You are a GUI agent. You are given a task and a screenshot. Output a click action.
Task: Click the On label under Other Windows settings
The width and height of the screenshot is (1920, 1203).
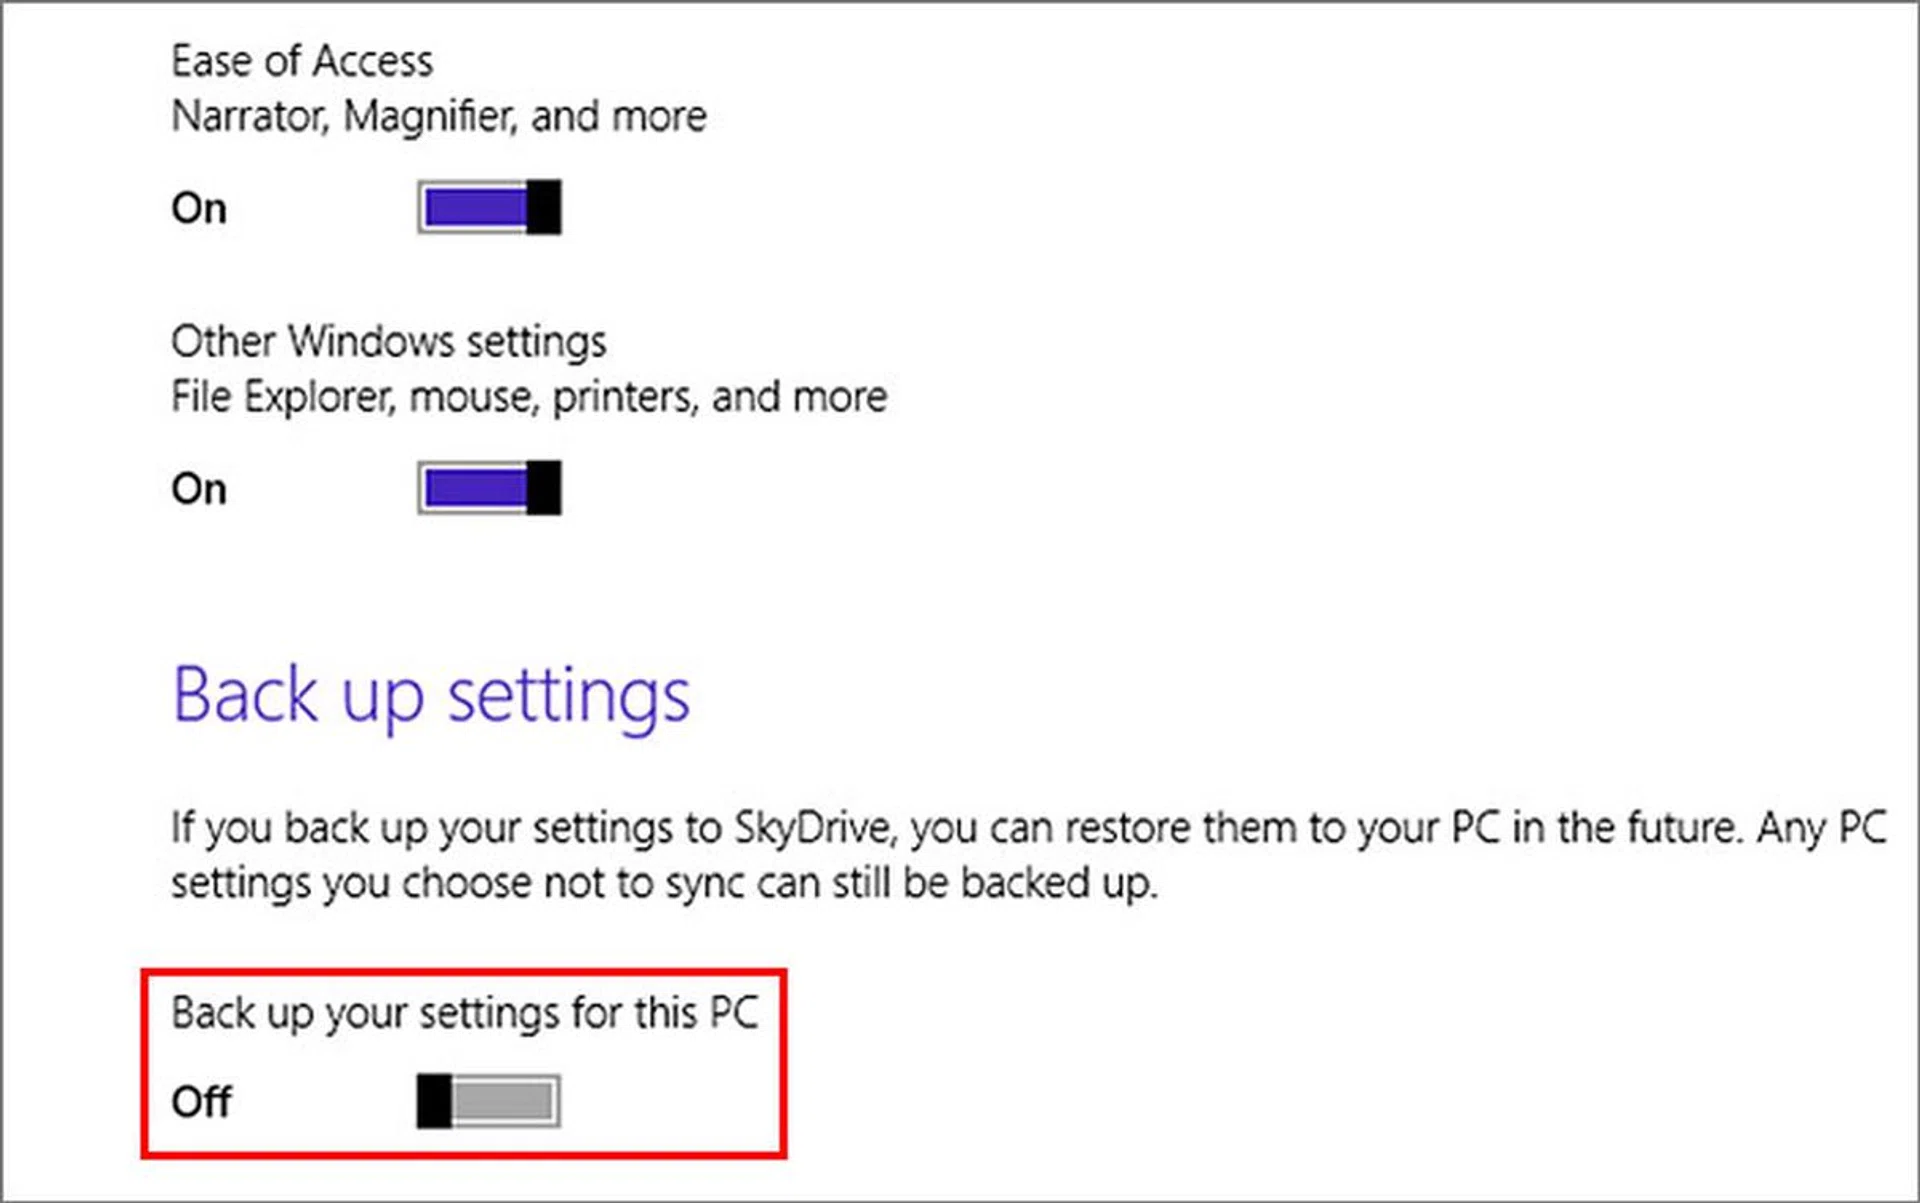(x=199, y=489)
